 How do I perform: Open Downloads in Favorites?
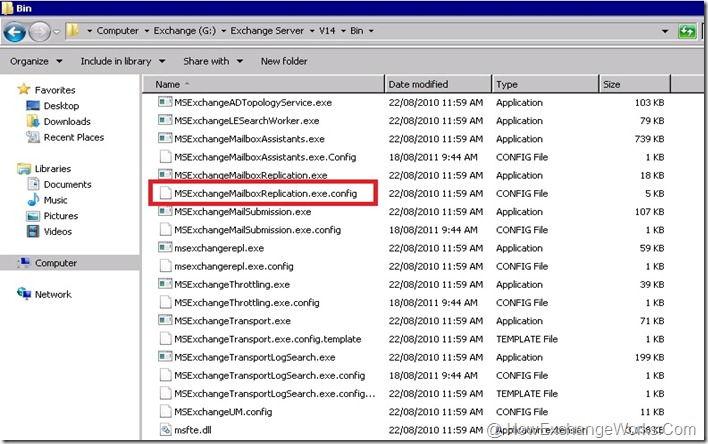tap(66, 122)
